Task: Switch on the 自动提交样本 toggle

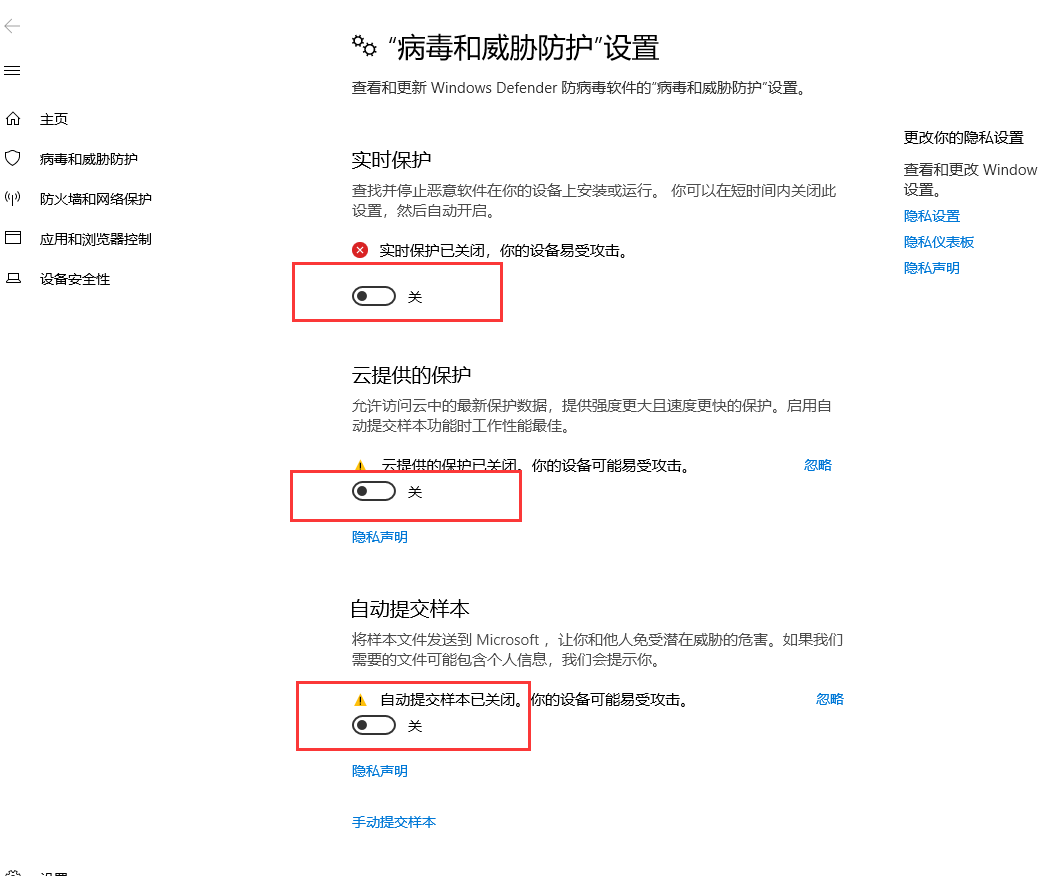Action: (374, 726)
